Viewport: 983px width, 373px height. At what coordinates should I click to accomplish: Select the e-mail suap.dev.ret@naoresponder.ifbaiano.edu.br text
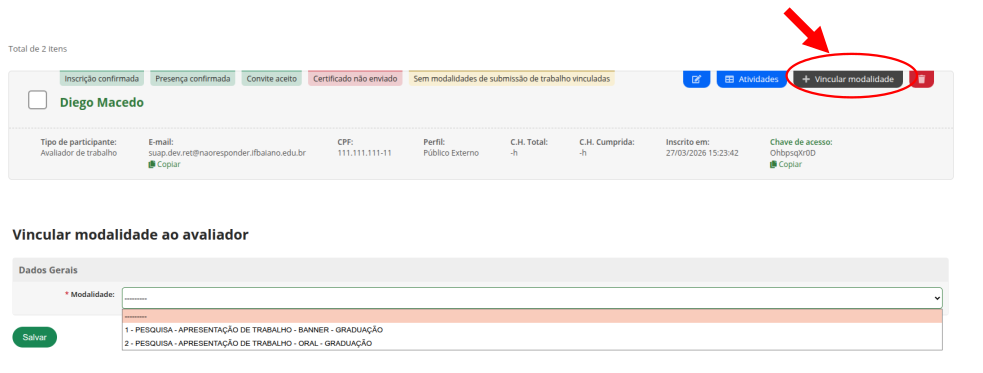(x=227, y=153)
